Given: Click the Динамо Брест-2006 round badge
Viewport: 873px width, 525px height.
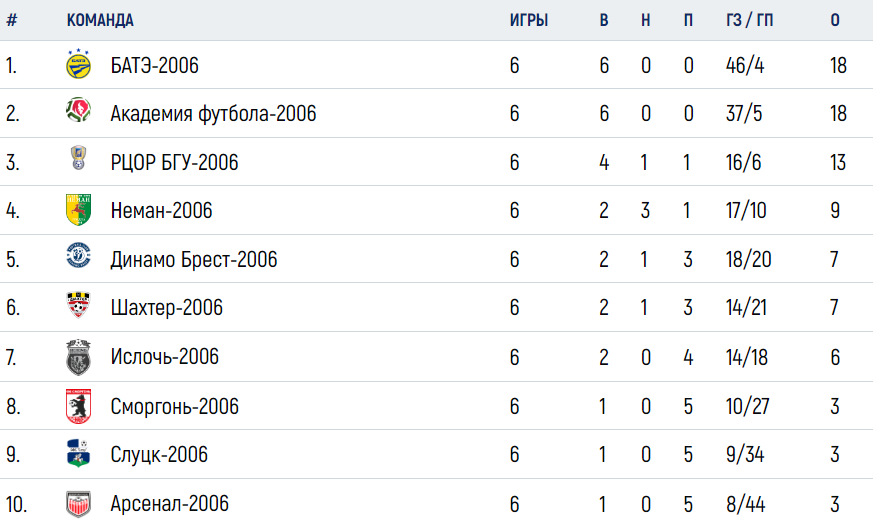Looking at the screenshot, I should [79, 255].
